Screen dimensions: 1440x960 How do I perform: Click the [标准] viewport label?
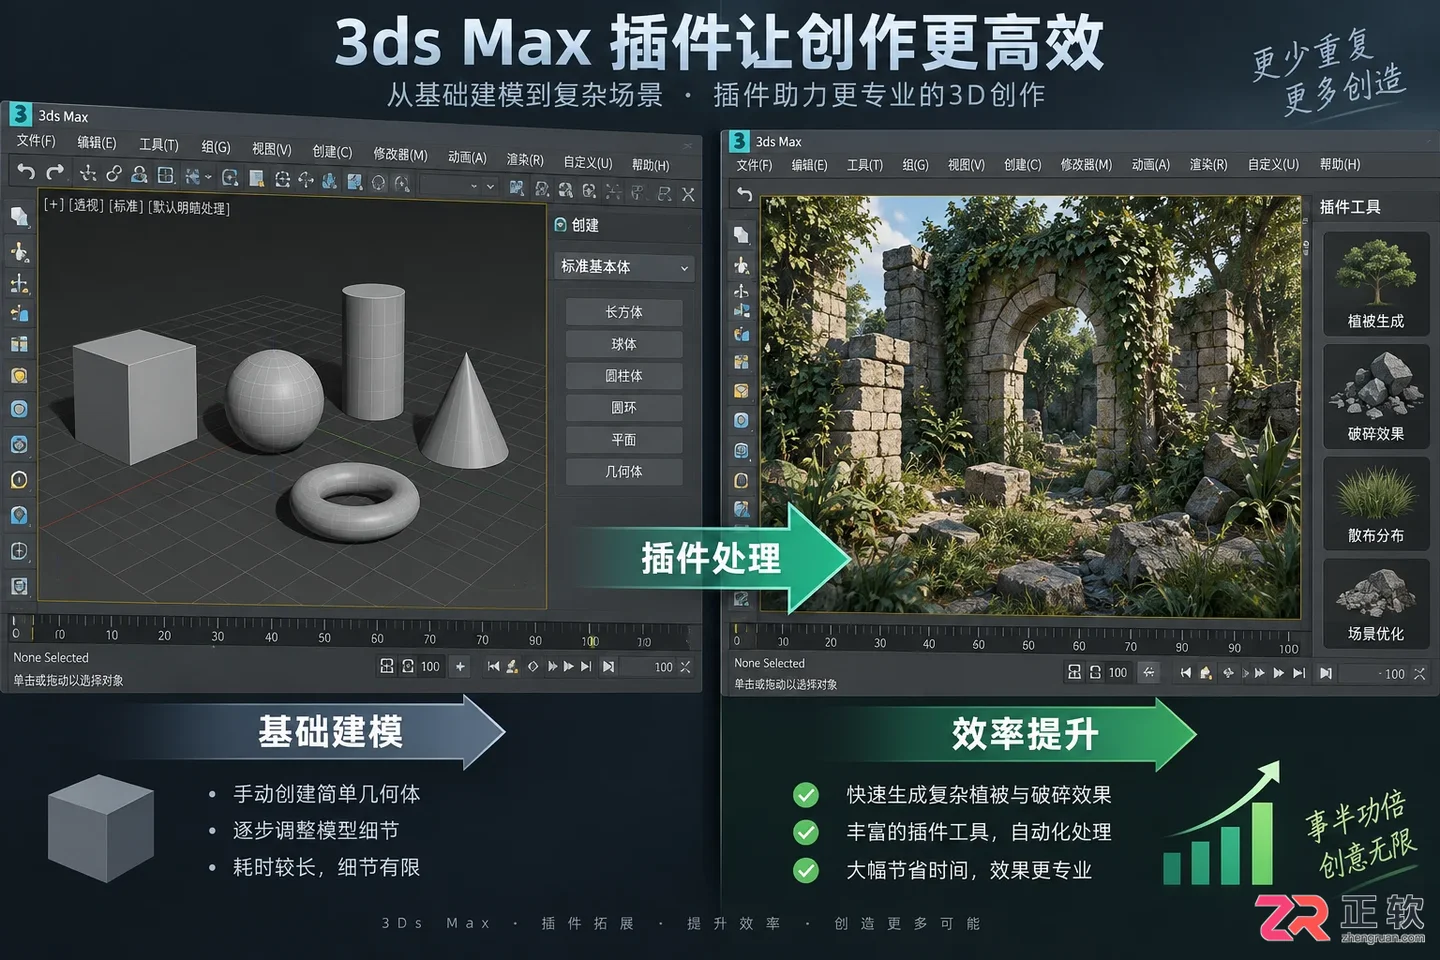(x=126, y=206)
